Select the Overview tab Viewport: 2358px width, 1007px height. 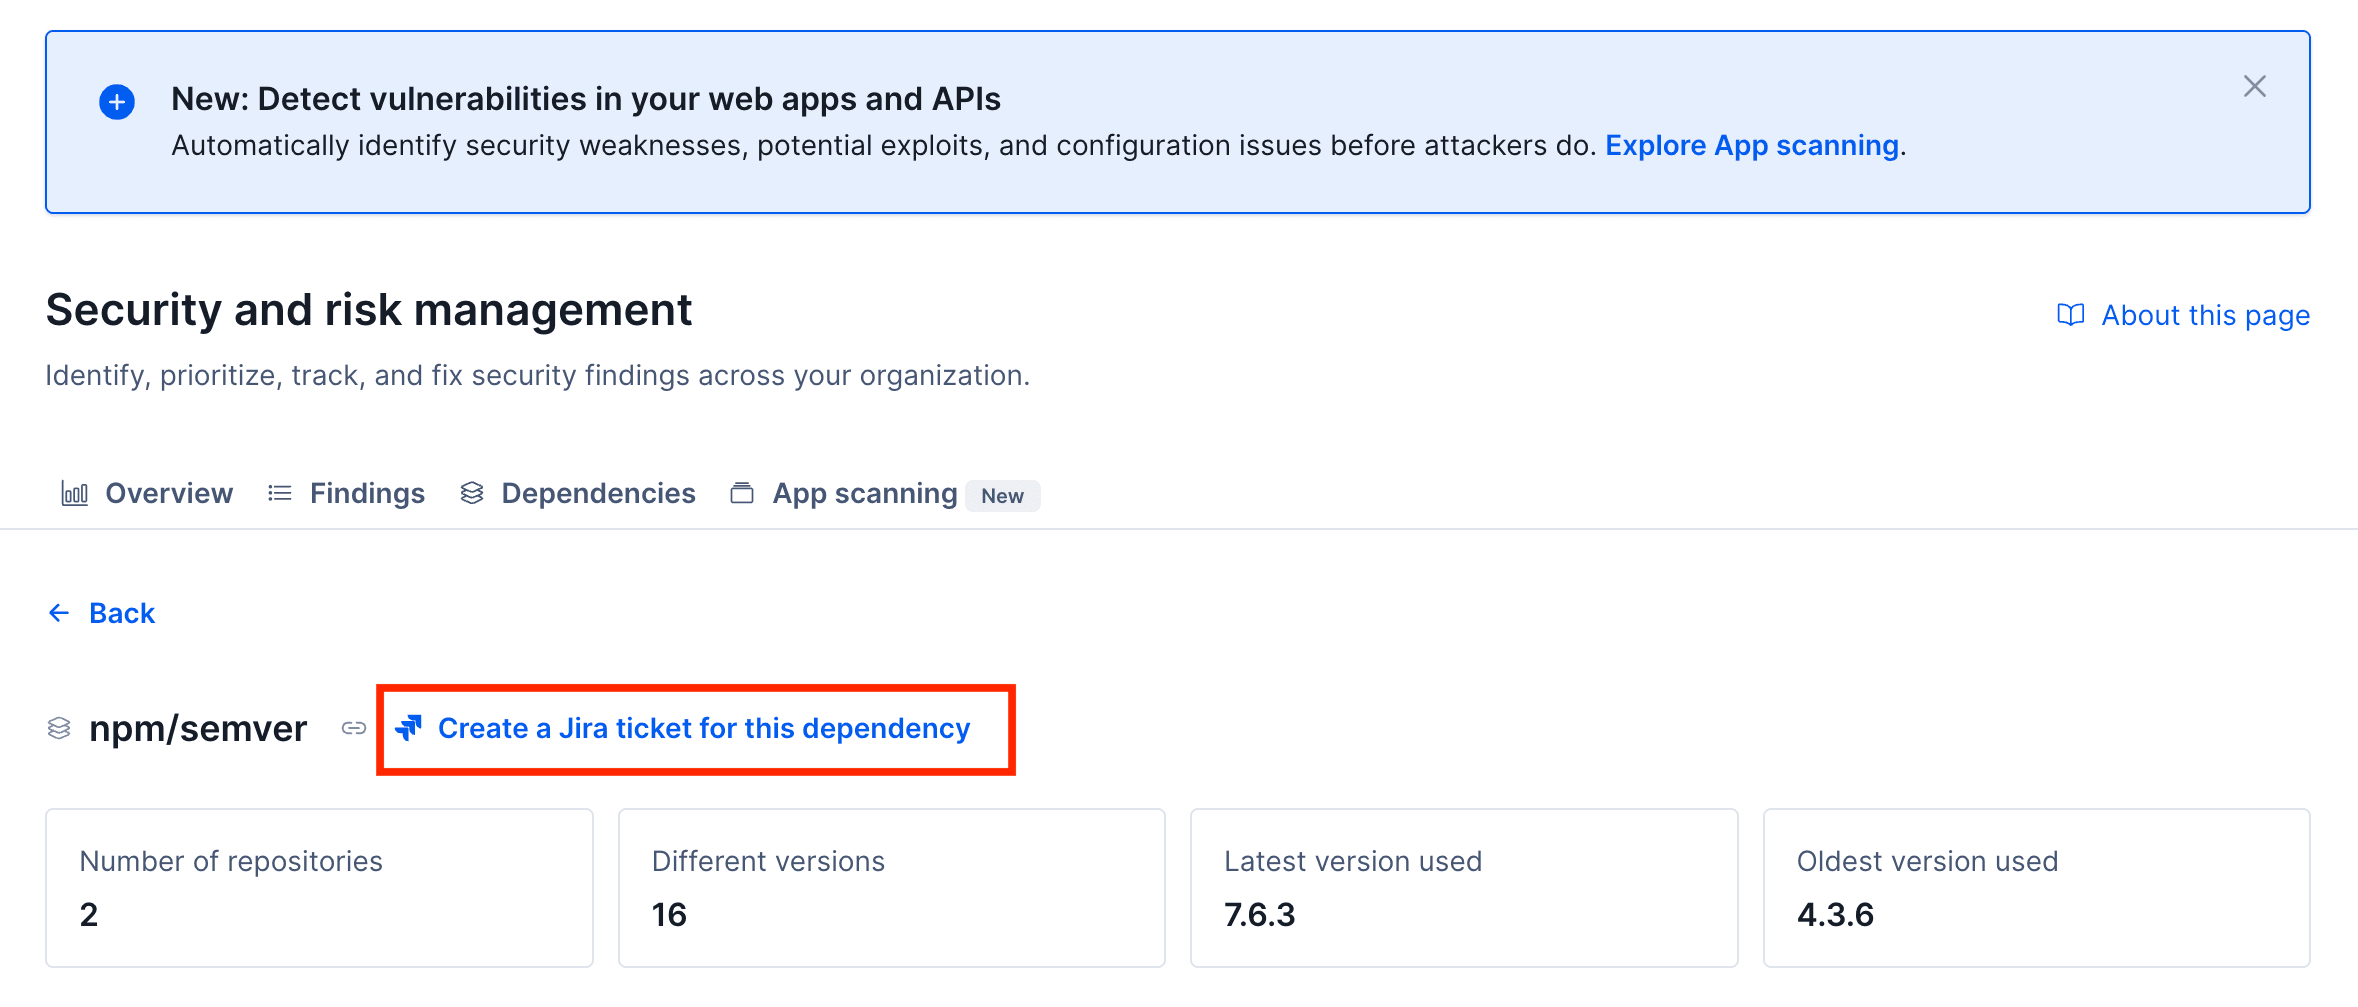[x=168, y=492]
